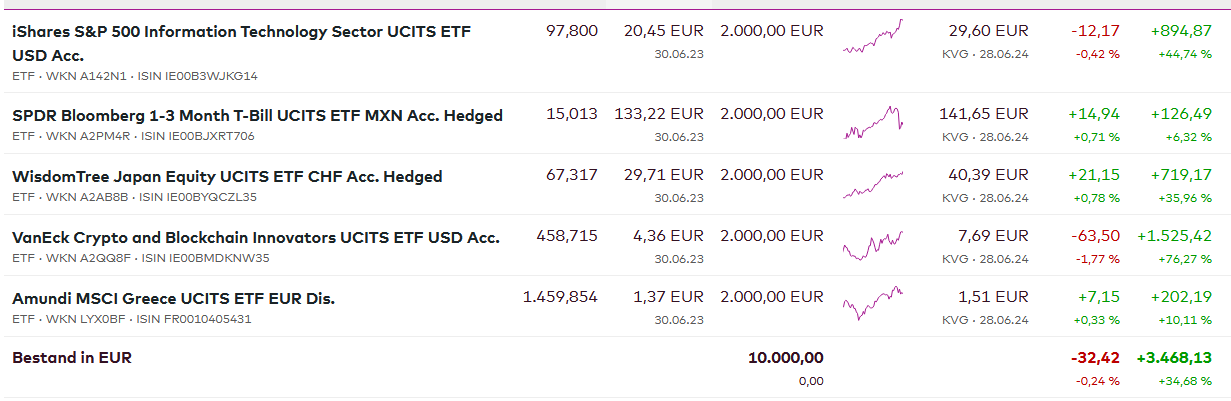Click VanEck total gain +1.525,42
This screenshot has height=401, width=1231.
click(x=1174, y=237)
